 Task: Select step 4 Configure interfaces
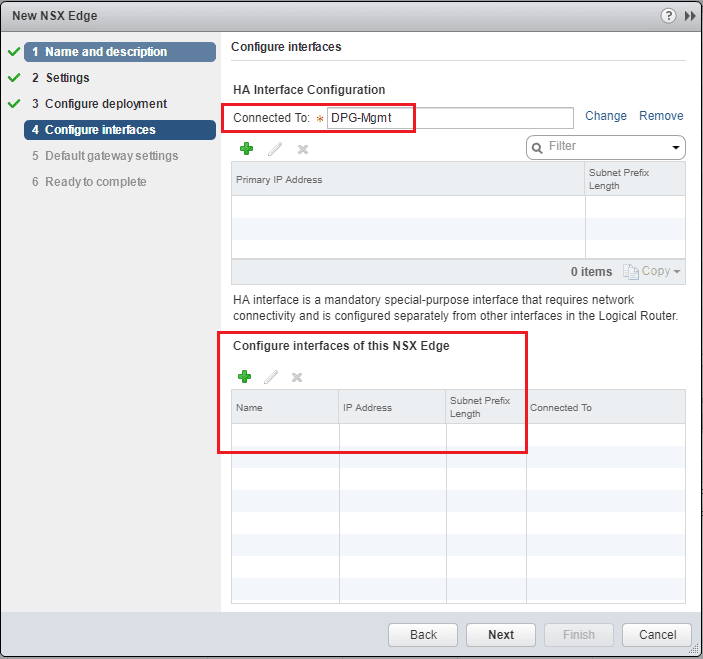[120, 130]
